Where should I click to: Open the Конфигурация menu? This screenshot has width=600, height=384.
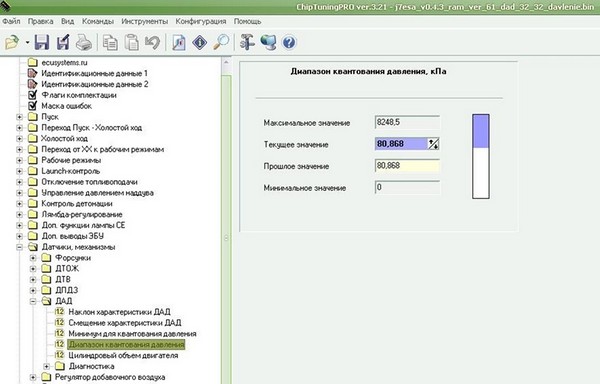(201, 21)
